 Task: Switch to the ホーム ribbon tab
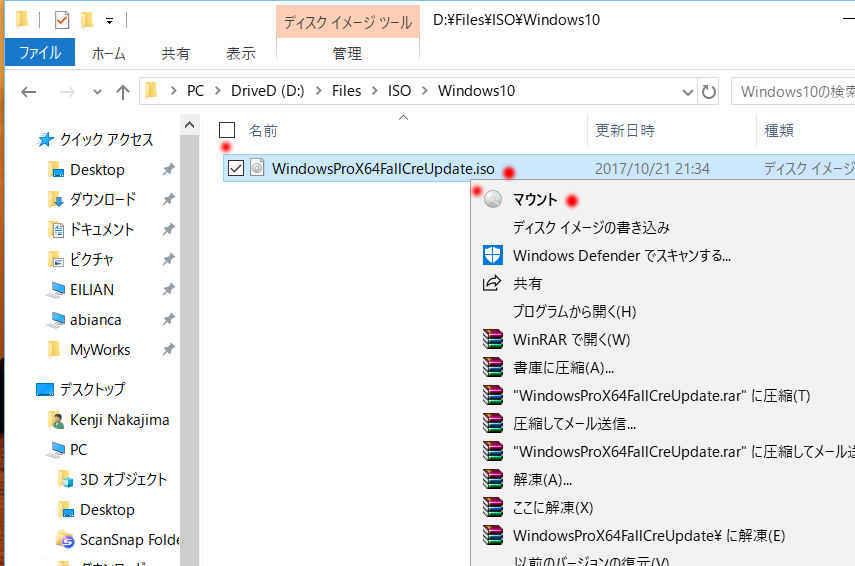(x=109, y=53)
